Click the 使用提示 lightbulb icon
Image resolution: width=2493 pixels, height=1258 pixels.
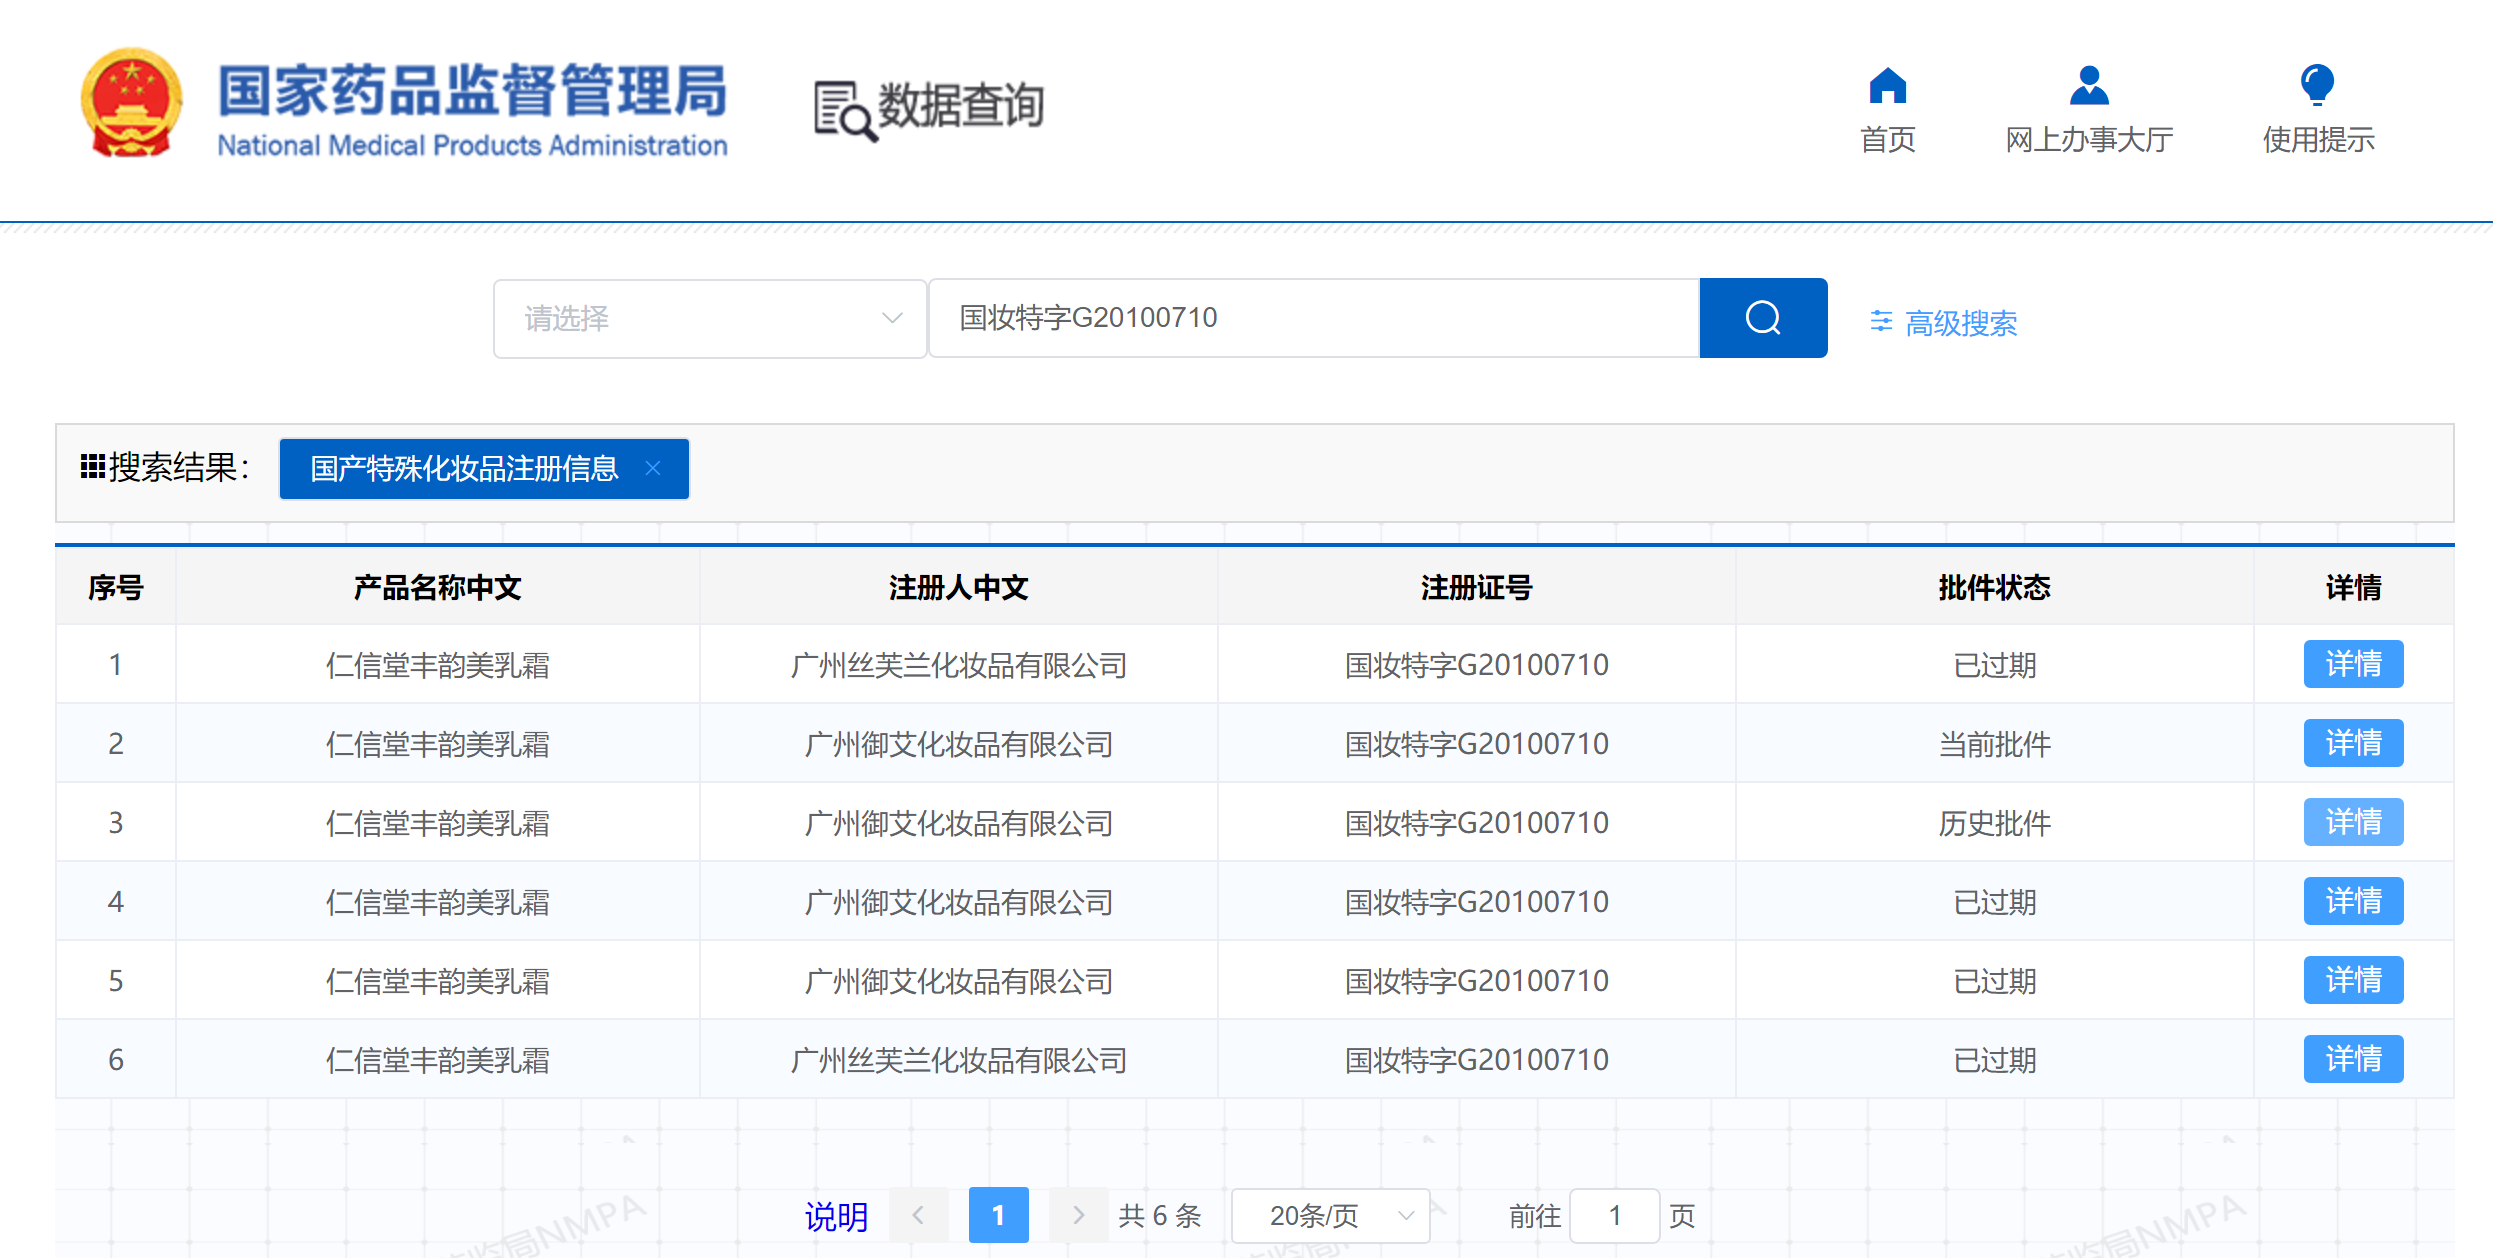click(x=2316, y=86)
